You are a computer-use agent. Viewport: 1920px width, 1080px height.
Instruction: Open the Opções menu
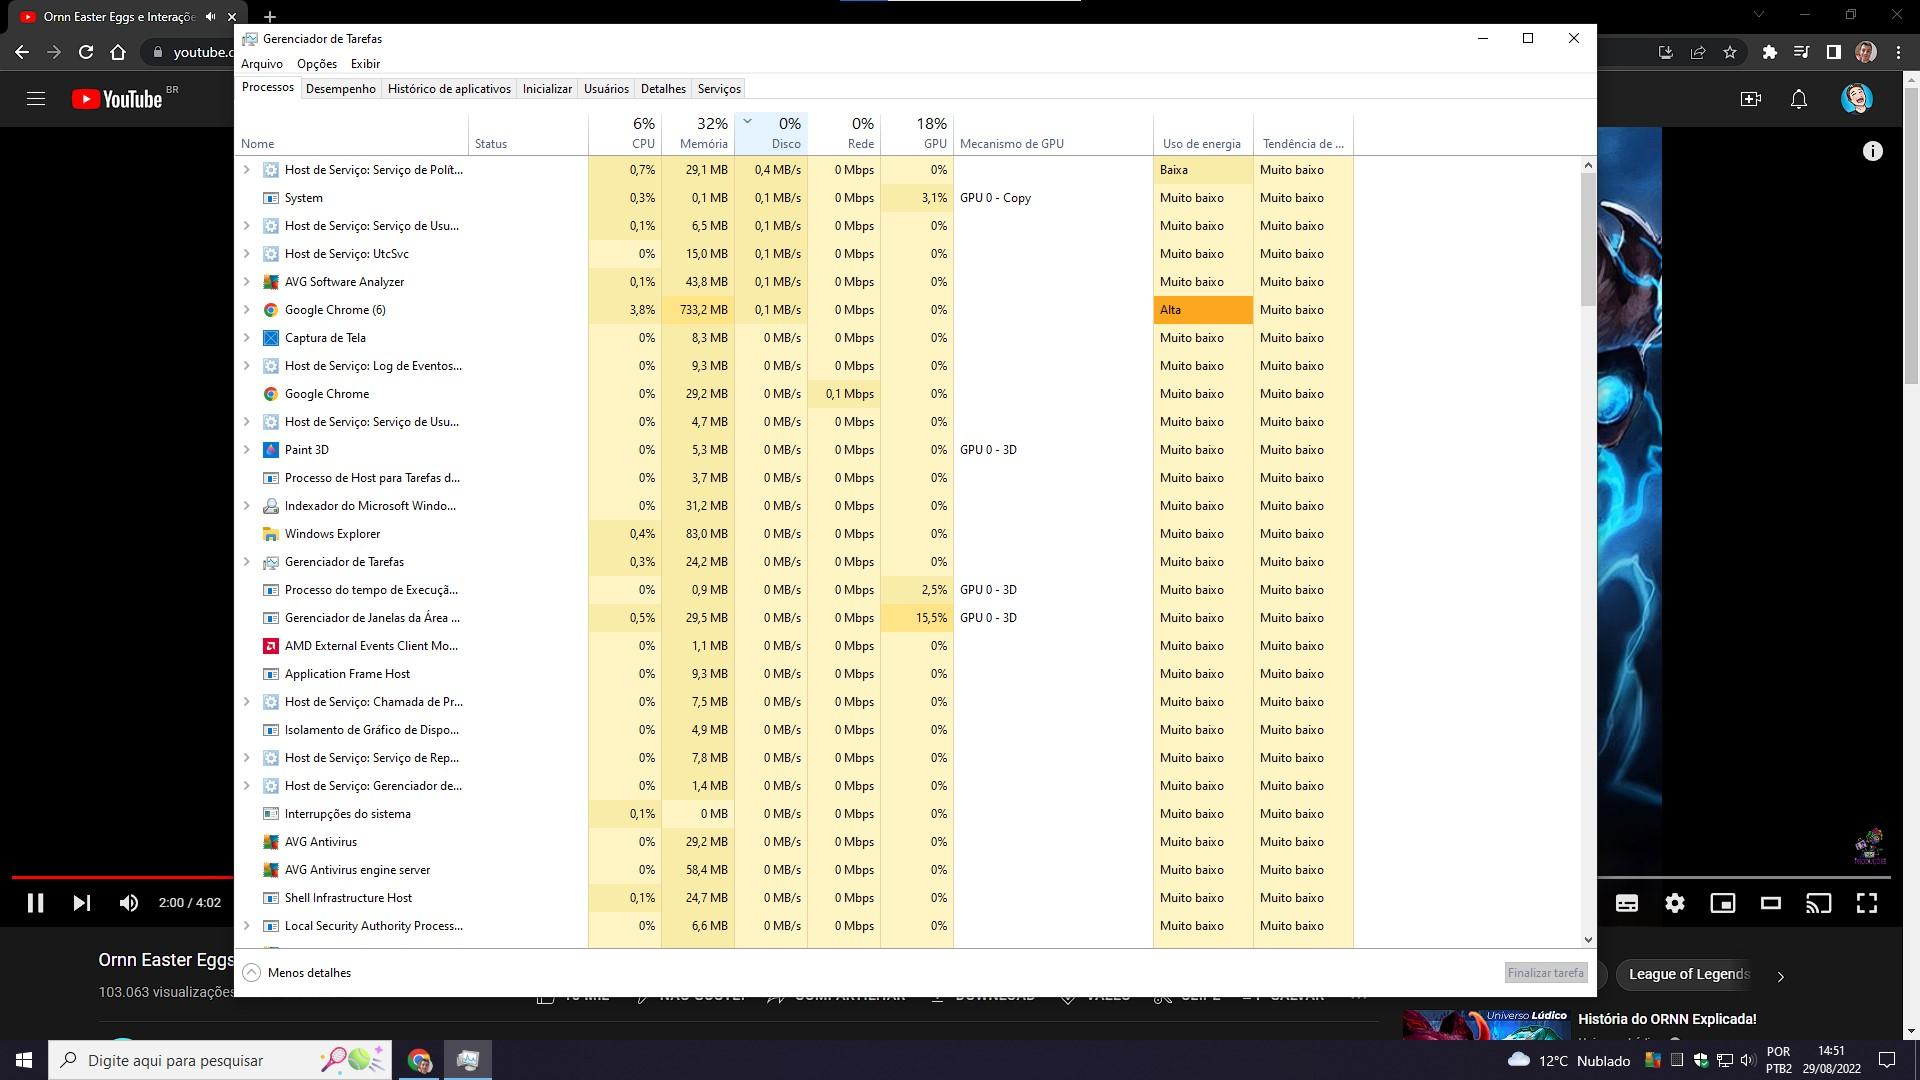tap(317, 64)
